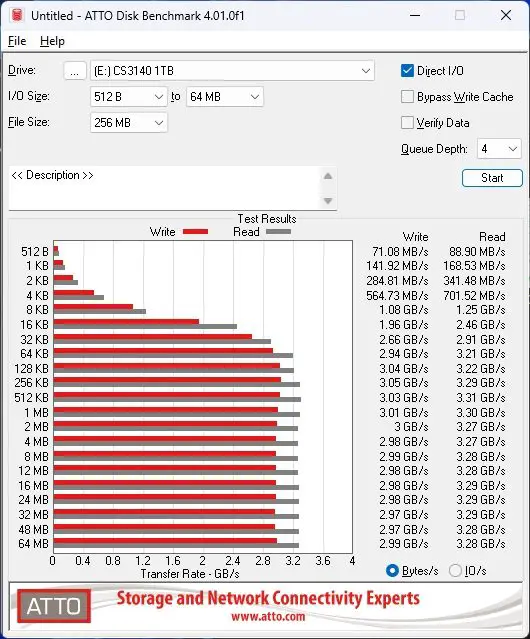The image size is (530, 639).
Task: Click the write value 564.73 MB/s
Action: (x=397, y=295)
